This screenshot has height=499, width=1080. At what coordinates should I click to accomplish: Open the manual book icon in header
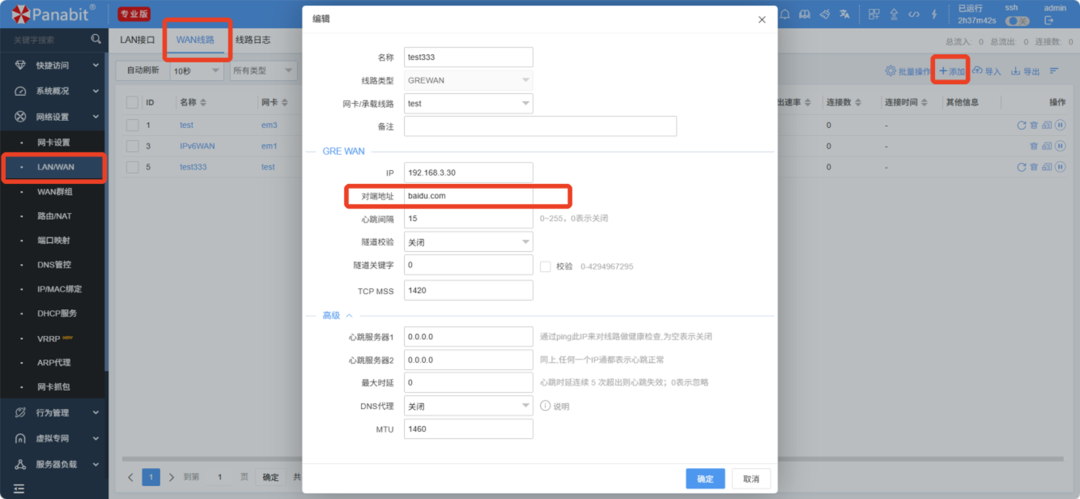click(x=804, y=14)
